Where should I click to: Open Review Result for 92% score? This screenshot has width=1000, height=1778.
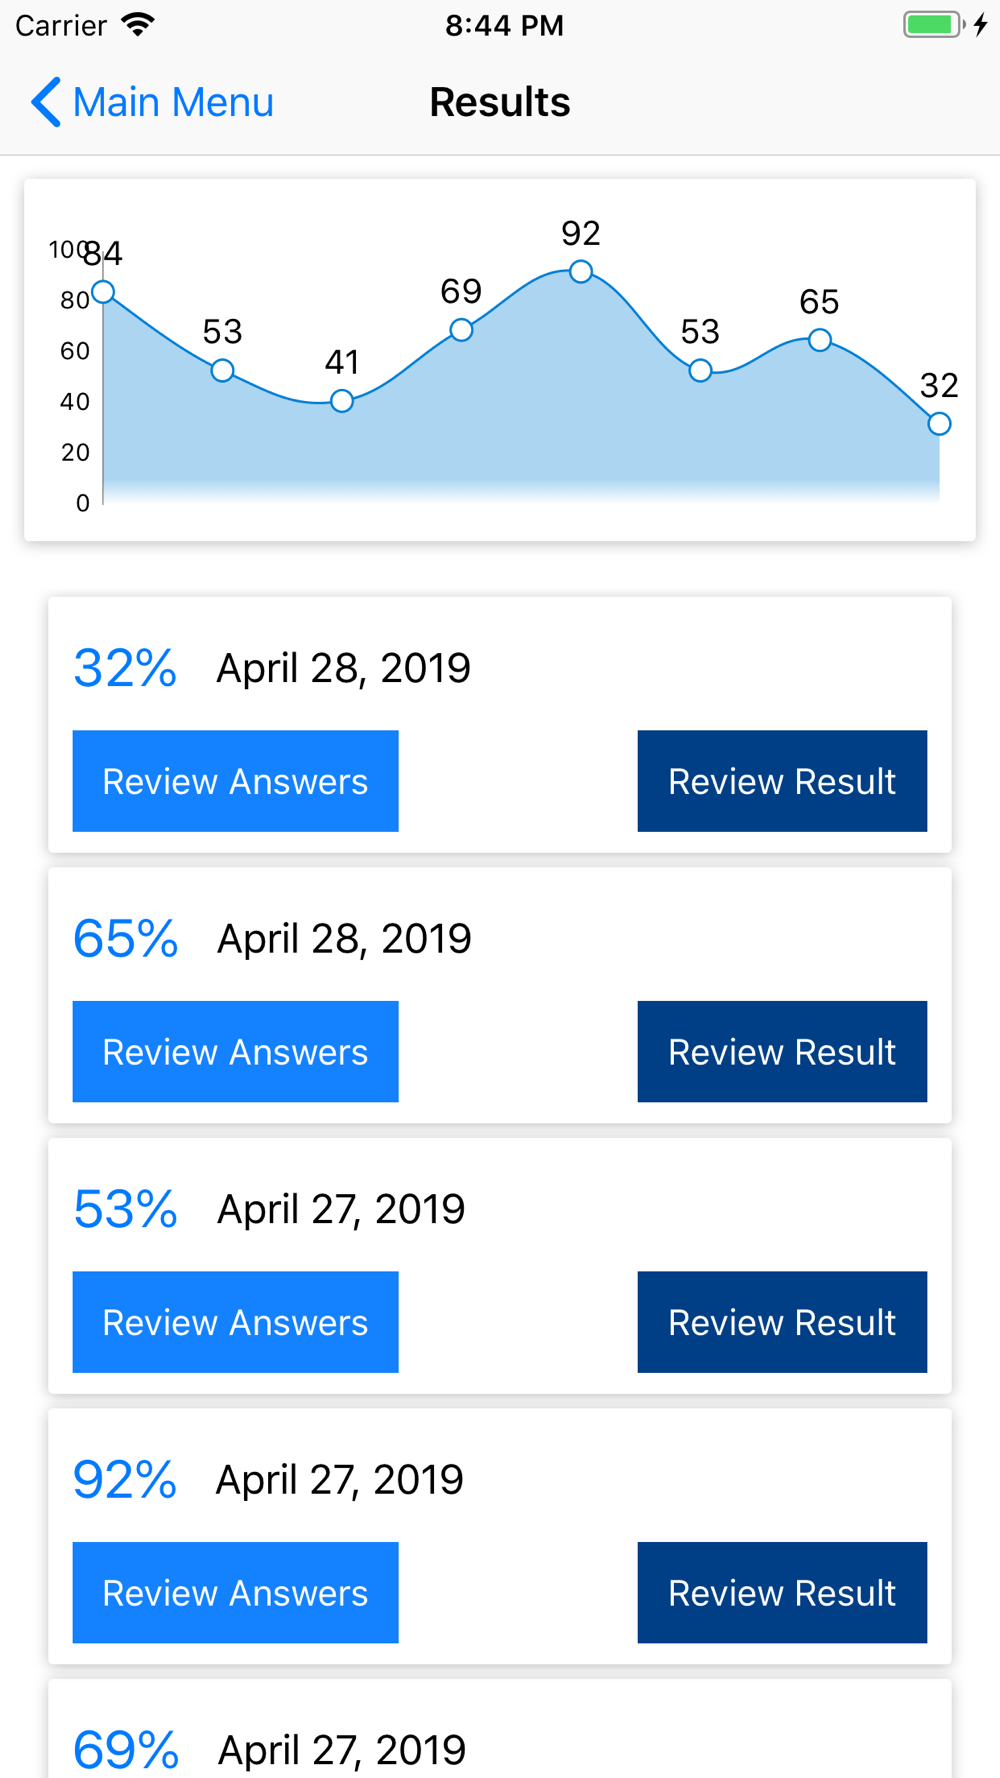tap(782, 1593)
